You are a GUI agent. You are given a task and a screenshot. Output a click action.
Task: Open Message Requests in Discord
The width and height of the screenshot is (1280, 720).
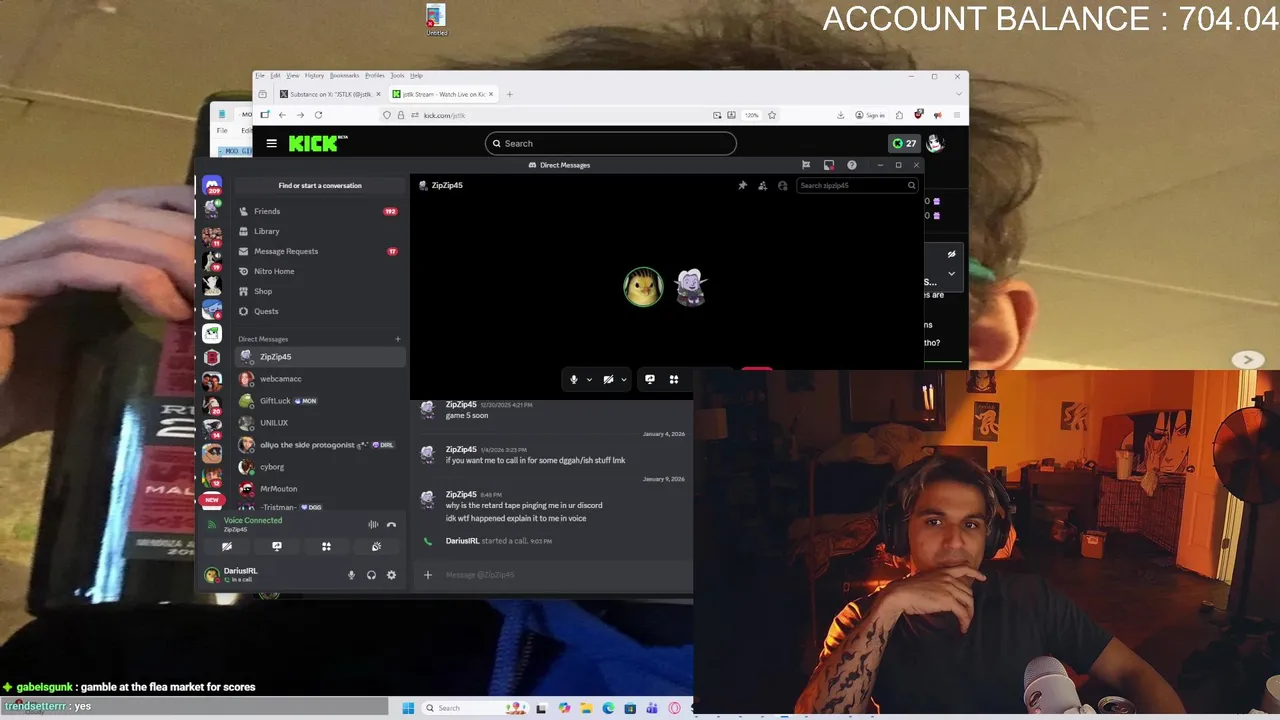[x=320, y=251]
